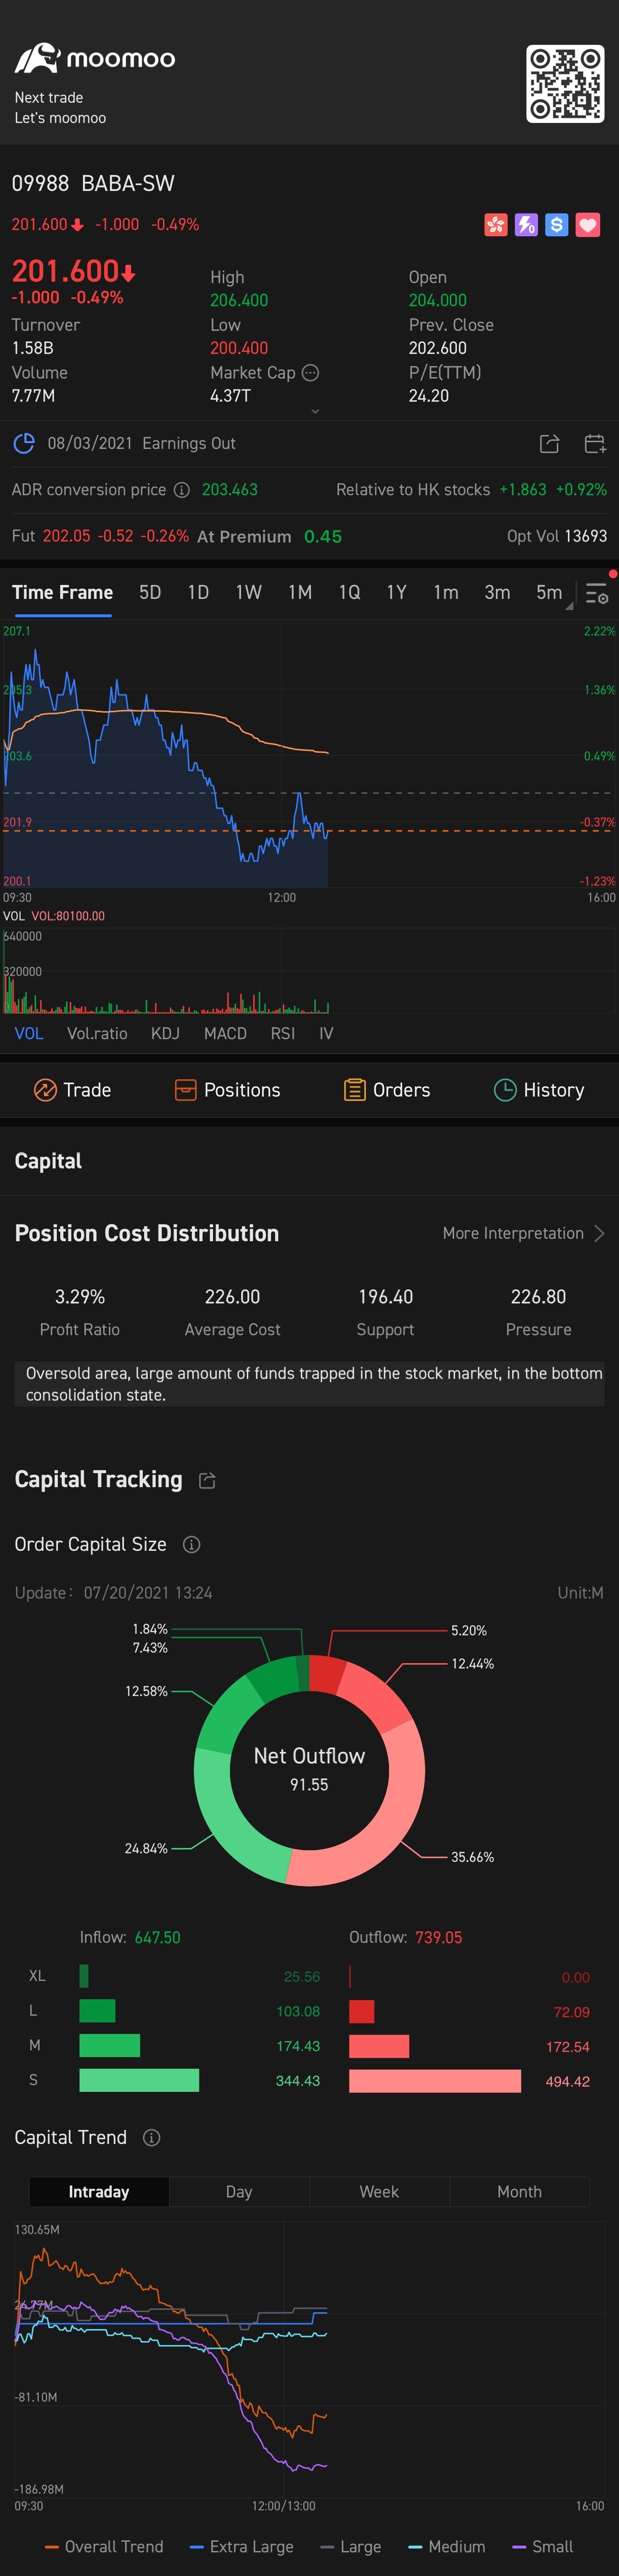
Task: Select the Time Frame tab
Action: (x=62, y=592)
